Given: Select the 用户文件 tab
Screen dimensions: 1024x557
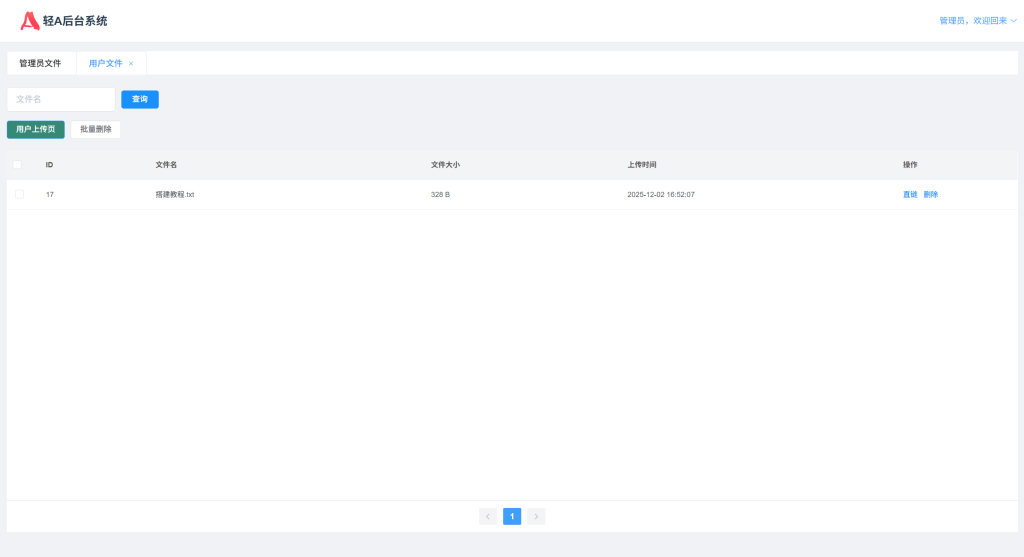Looking at the screenshot, I should 105,63.
